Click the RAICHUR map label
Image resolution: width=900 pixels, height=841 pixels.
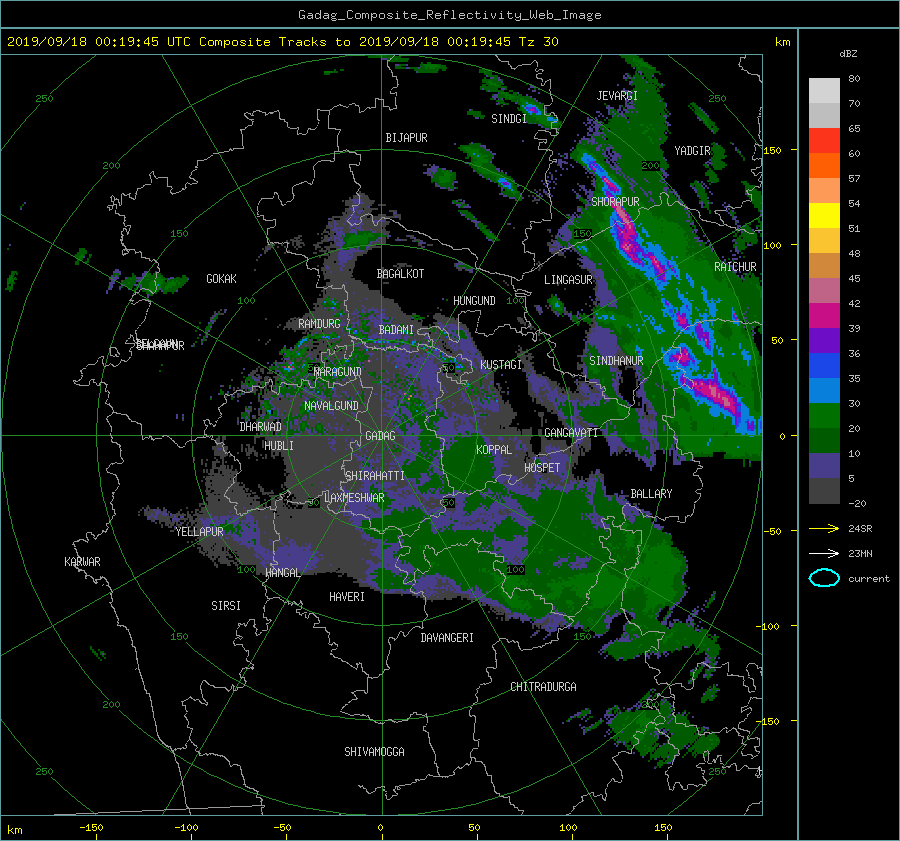click(x=735, y=267)
